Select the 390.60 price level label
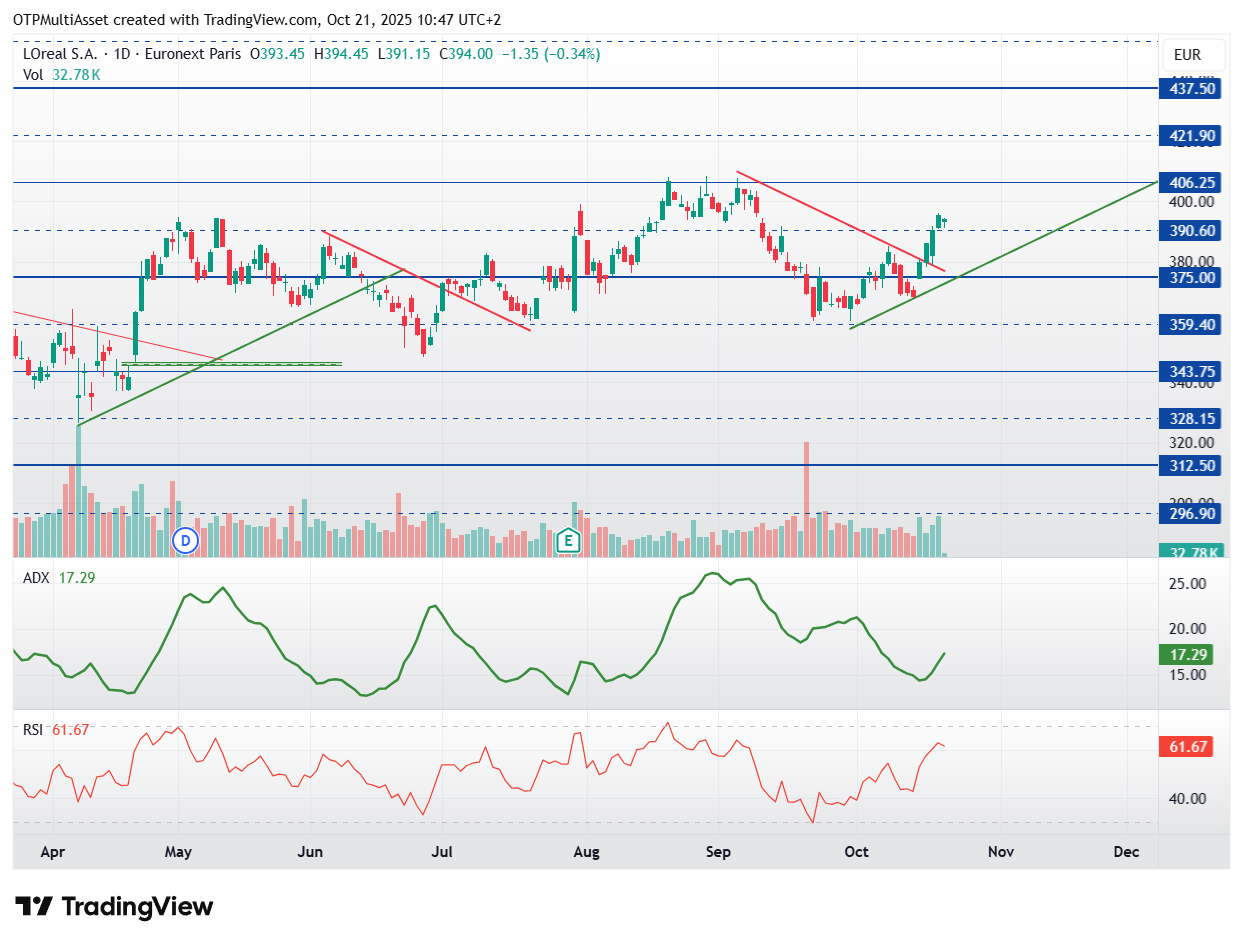1243x944 pixels. [x=1192, y=230]
